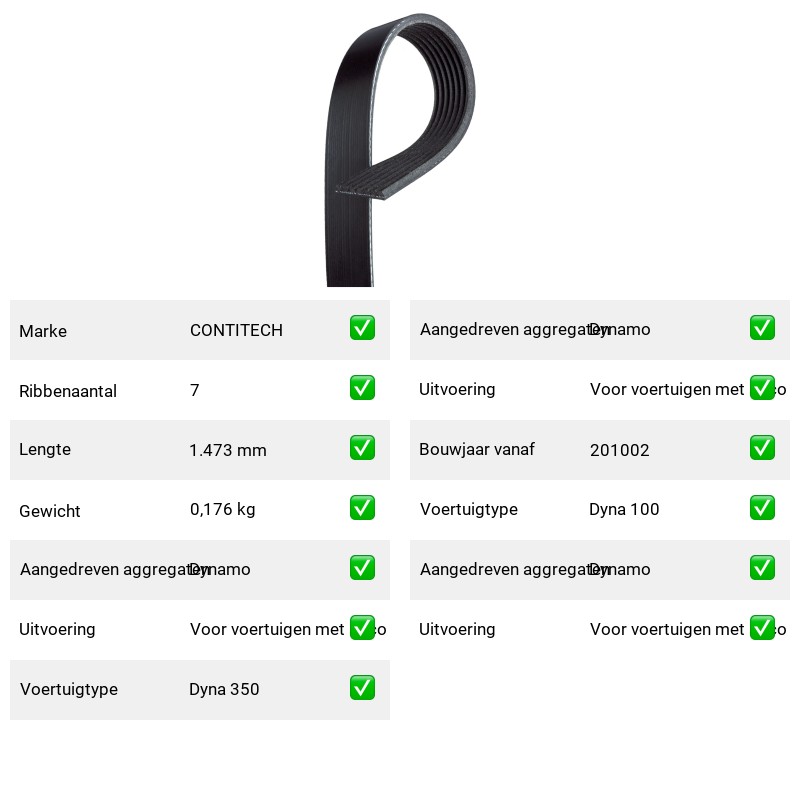Click the Gewicht label
The height and width of the screenshot is (800, 800).
[x=49, y=511]
